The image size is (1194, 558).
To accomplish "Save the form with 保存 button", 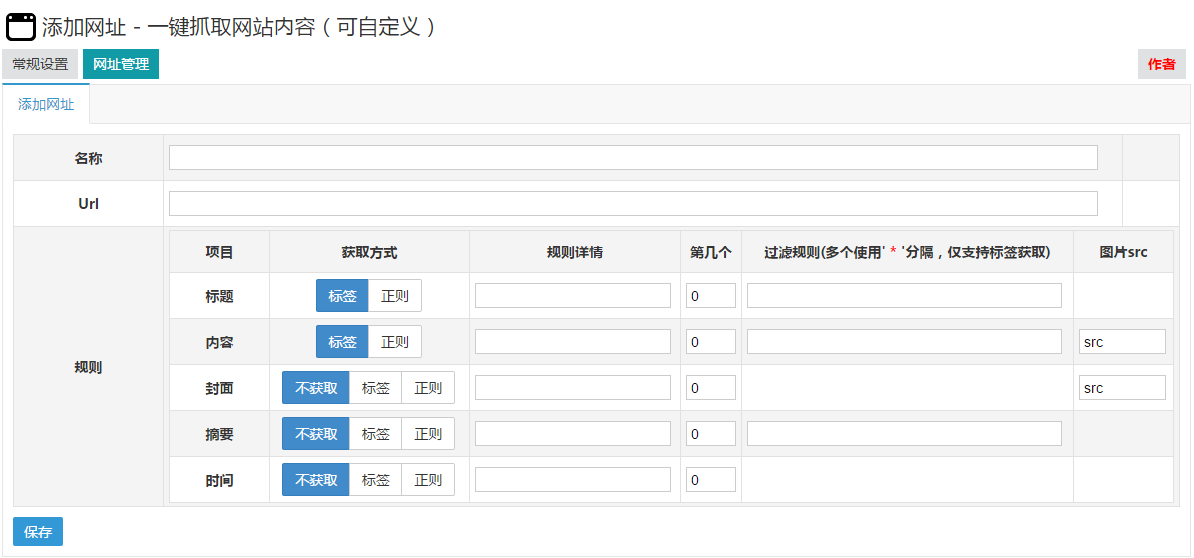I will (38, 531).
